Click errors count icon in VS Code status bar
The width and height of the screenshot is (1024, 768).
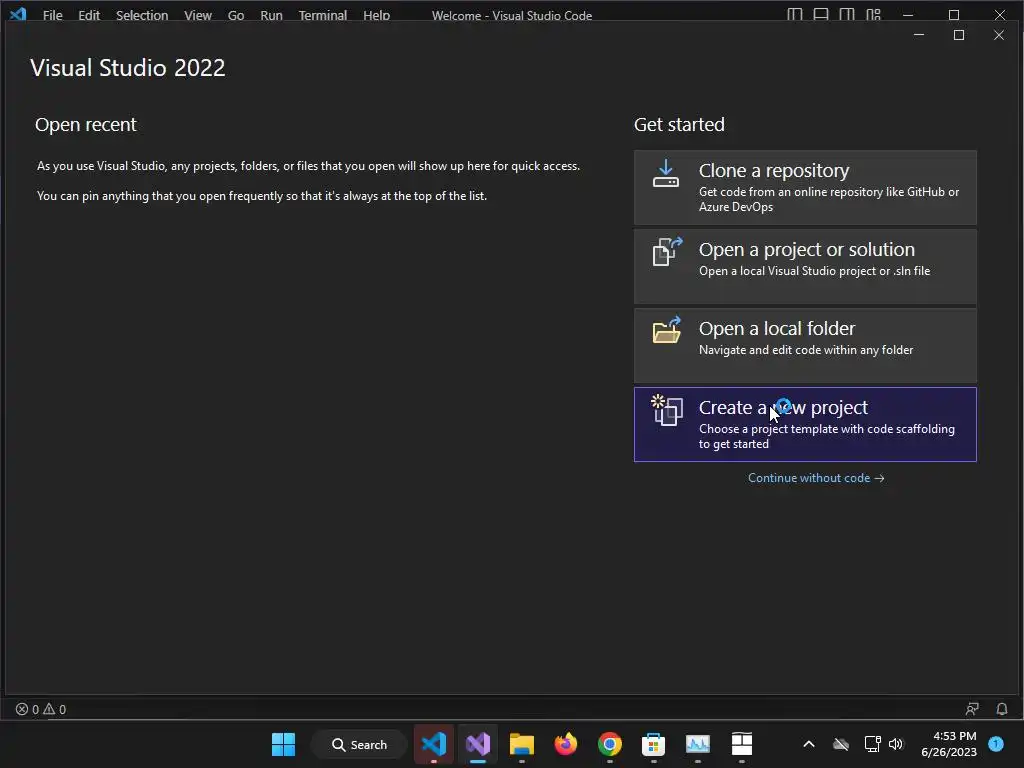27,709
